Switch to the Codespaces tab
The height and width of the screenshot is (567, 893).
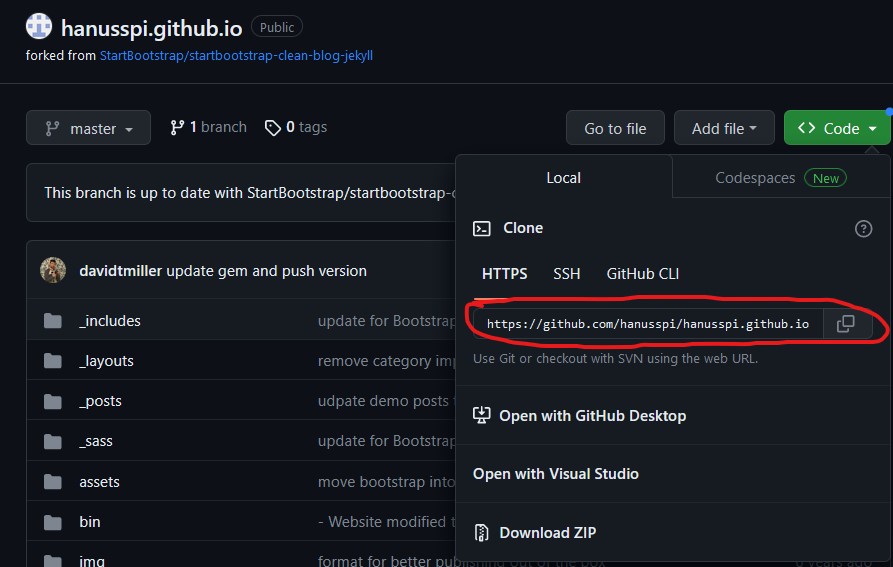(781, 178)
